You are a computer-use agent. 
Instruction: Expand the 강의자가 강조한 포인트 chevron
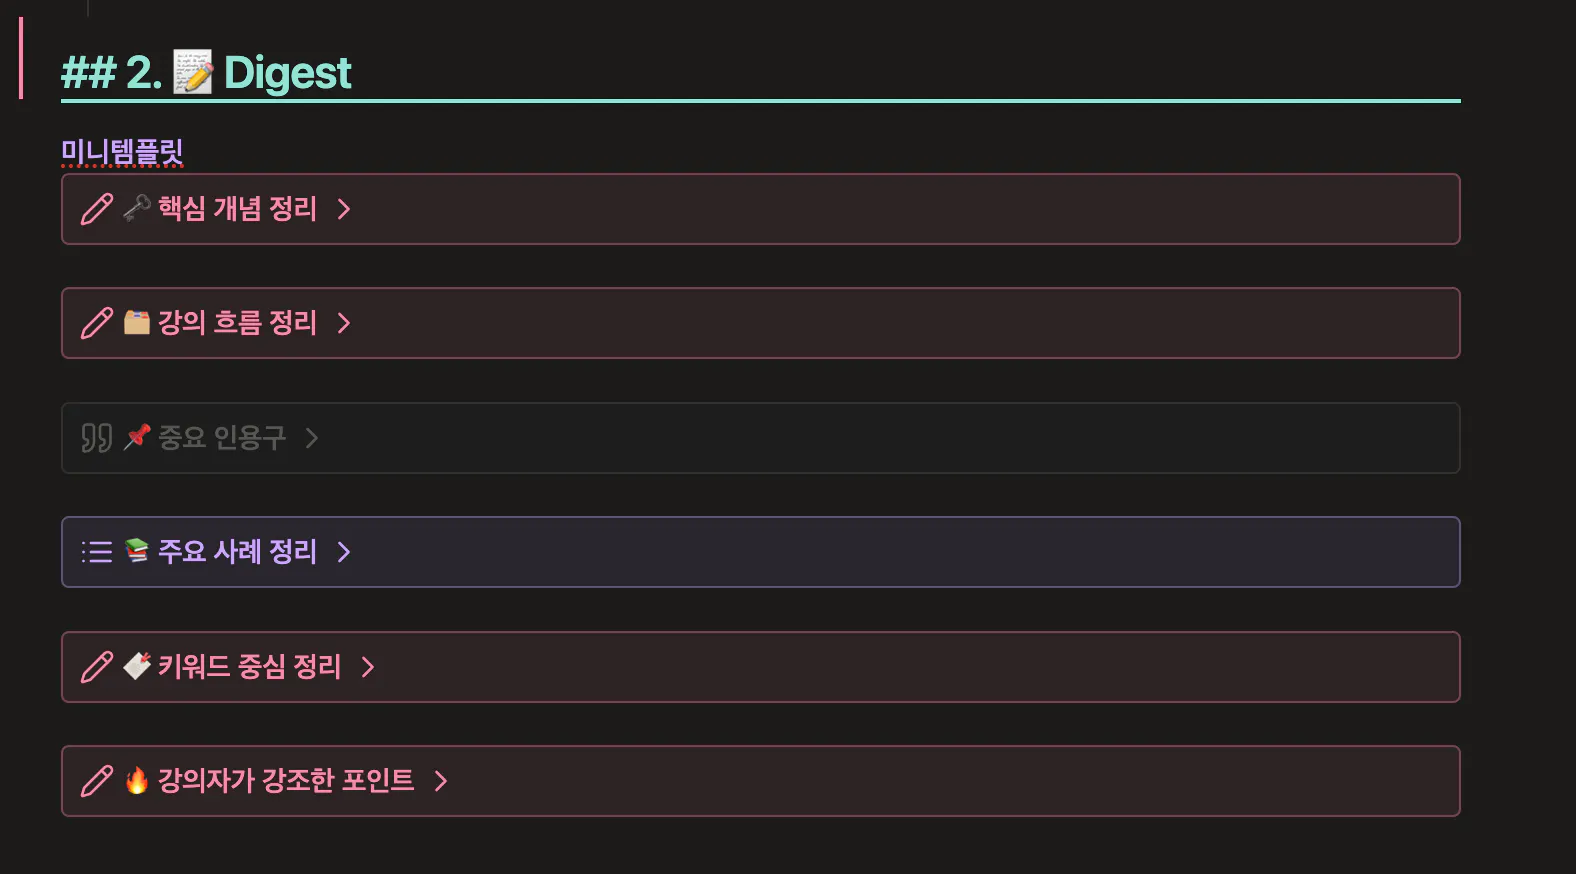coord(441,781)
